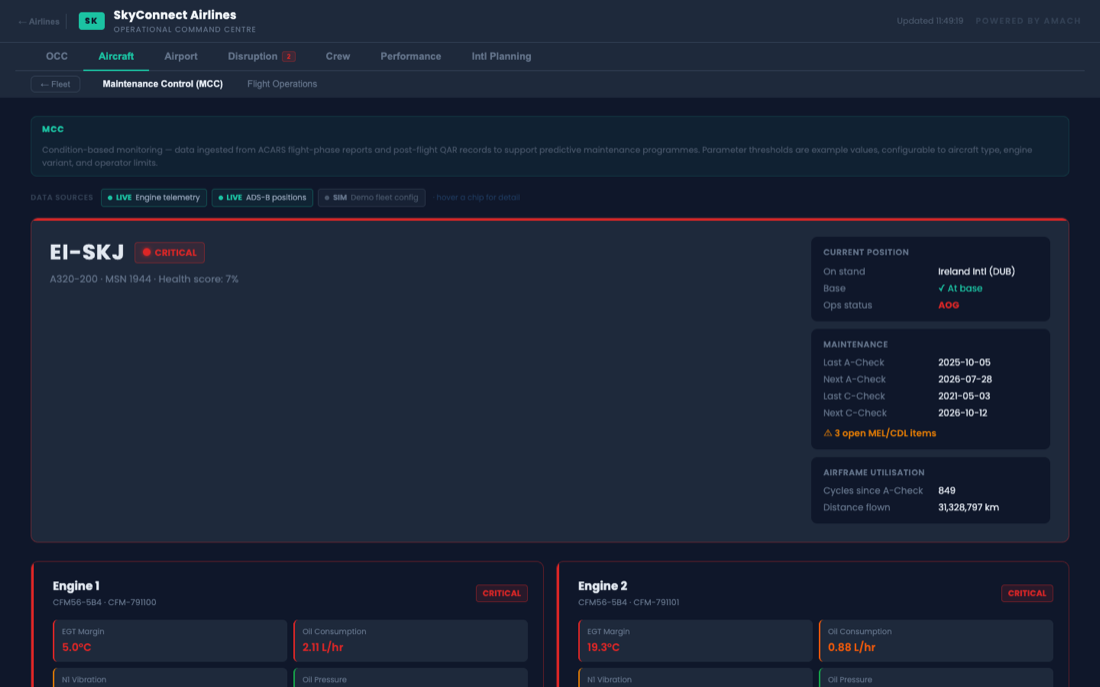Click Distance flown value 31,328,797 km
The height and width of the screenshot is (687, 1100).
pos(968,507)
